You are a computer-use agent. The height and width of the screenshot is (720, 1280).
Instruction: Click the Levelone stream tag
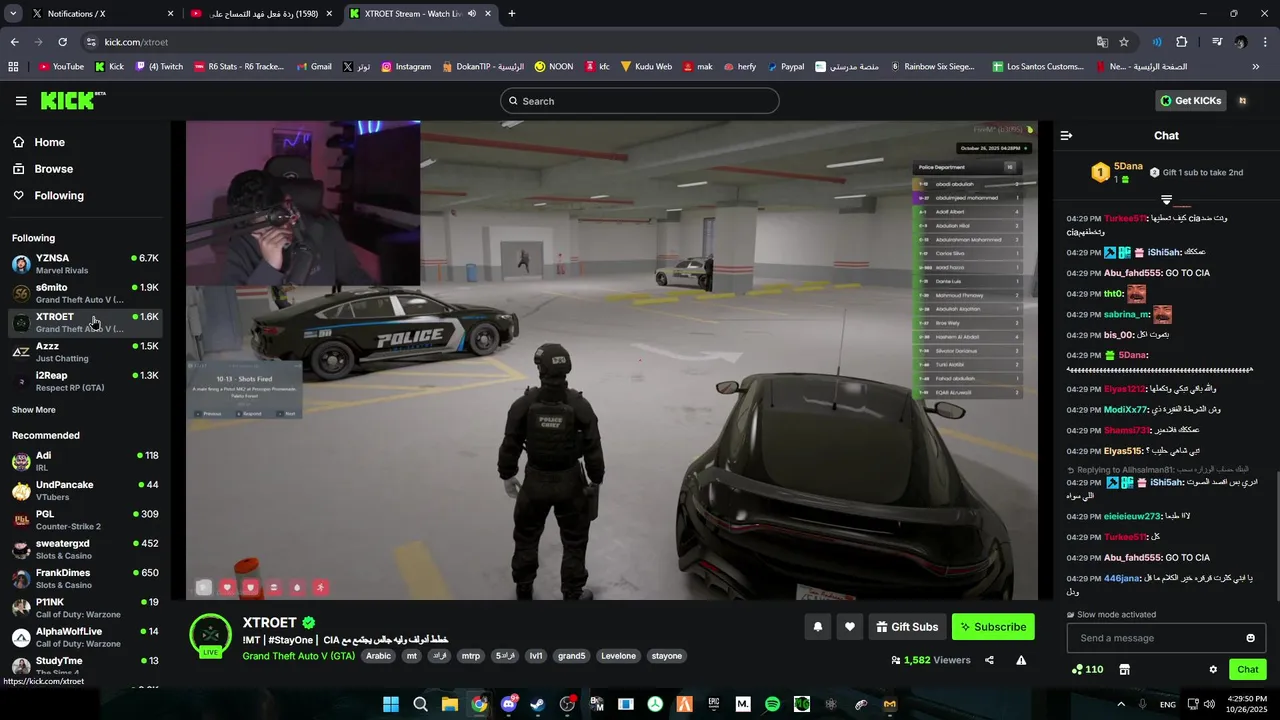tap(618, 656)
